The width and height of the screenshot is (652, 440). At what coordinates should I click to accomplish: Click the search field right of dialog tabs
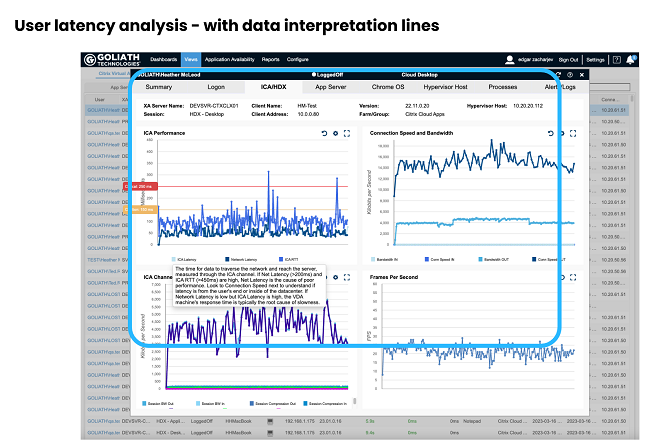[x=610, y=87]
